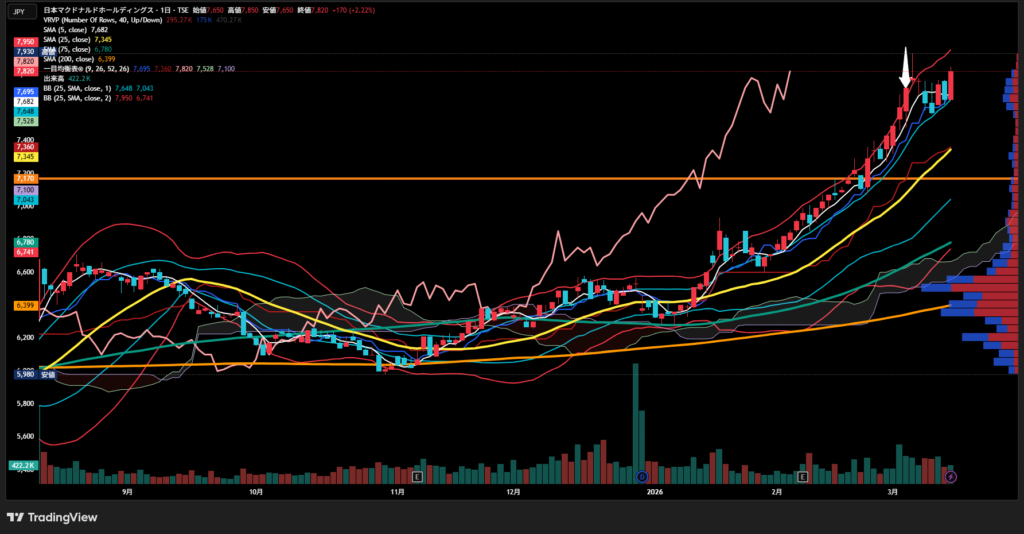Click the earnings E marker in November
Image resolution: width=1024 pixels, height=534 pixels.
pos(417,477)
